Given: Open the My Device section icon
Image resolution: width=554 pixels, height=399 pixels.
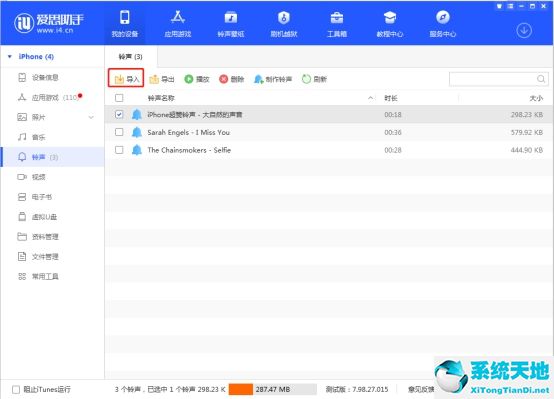Looking at the screenshot, I should [125, 18].
